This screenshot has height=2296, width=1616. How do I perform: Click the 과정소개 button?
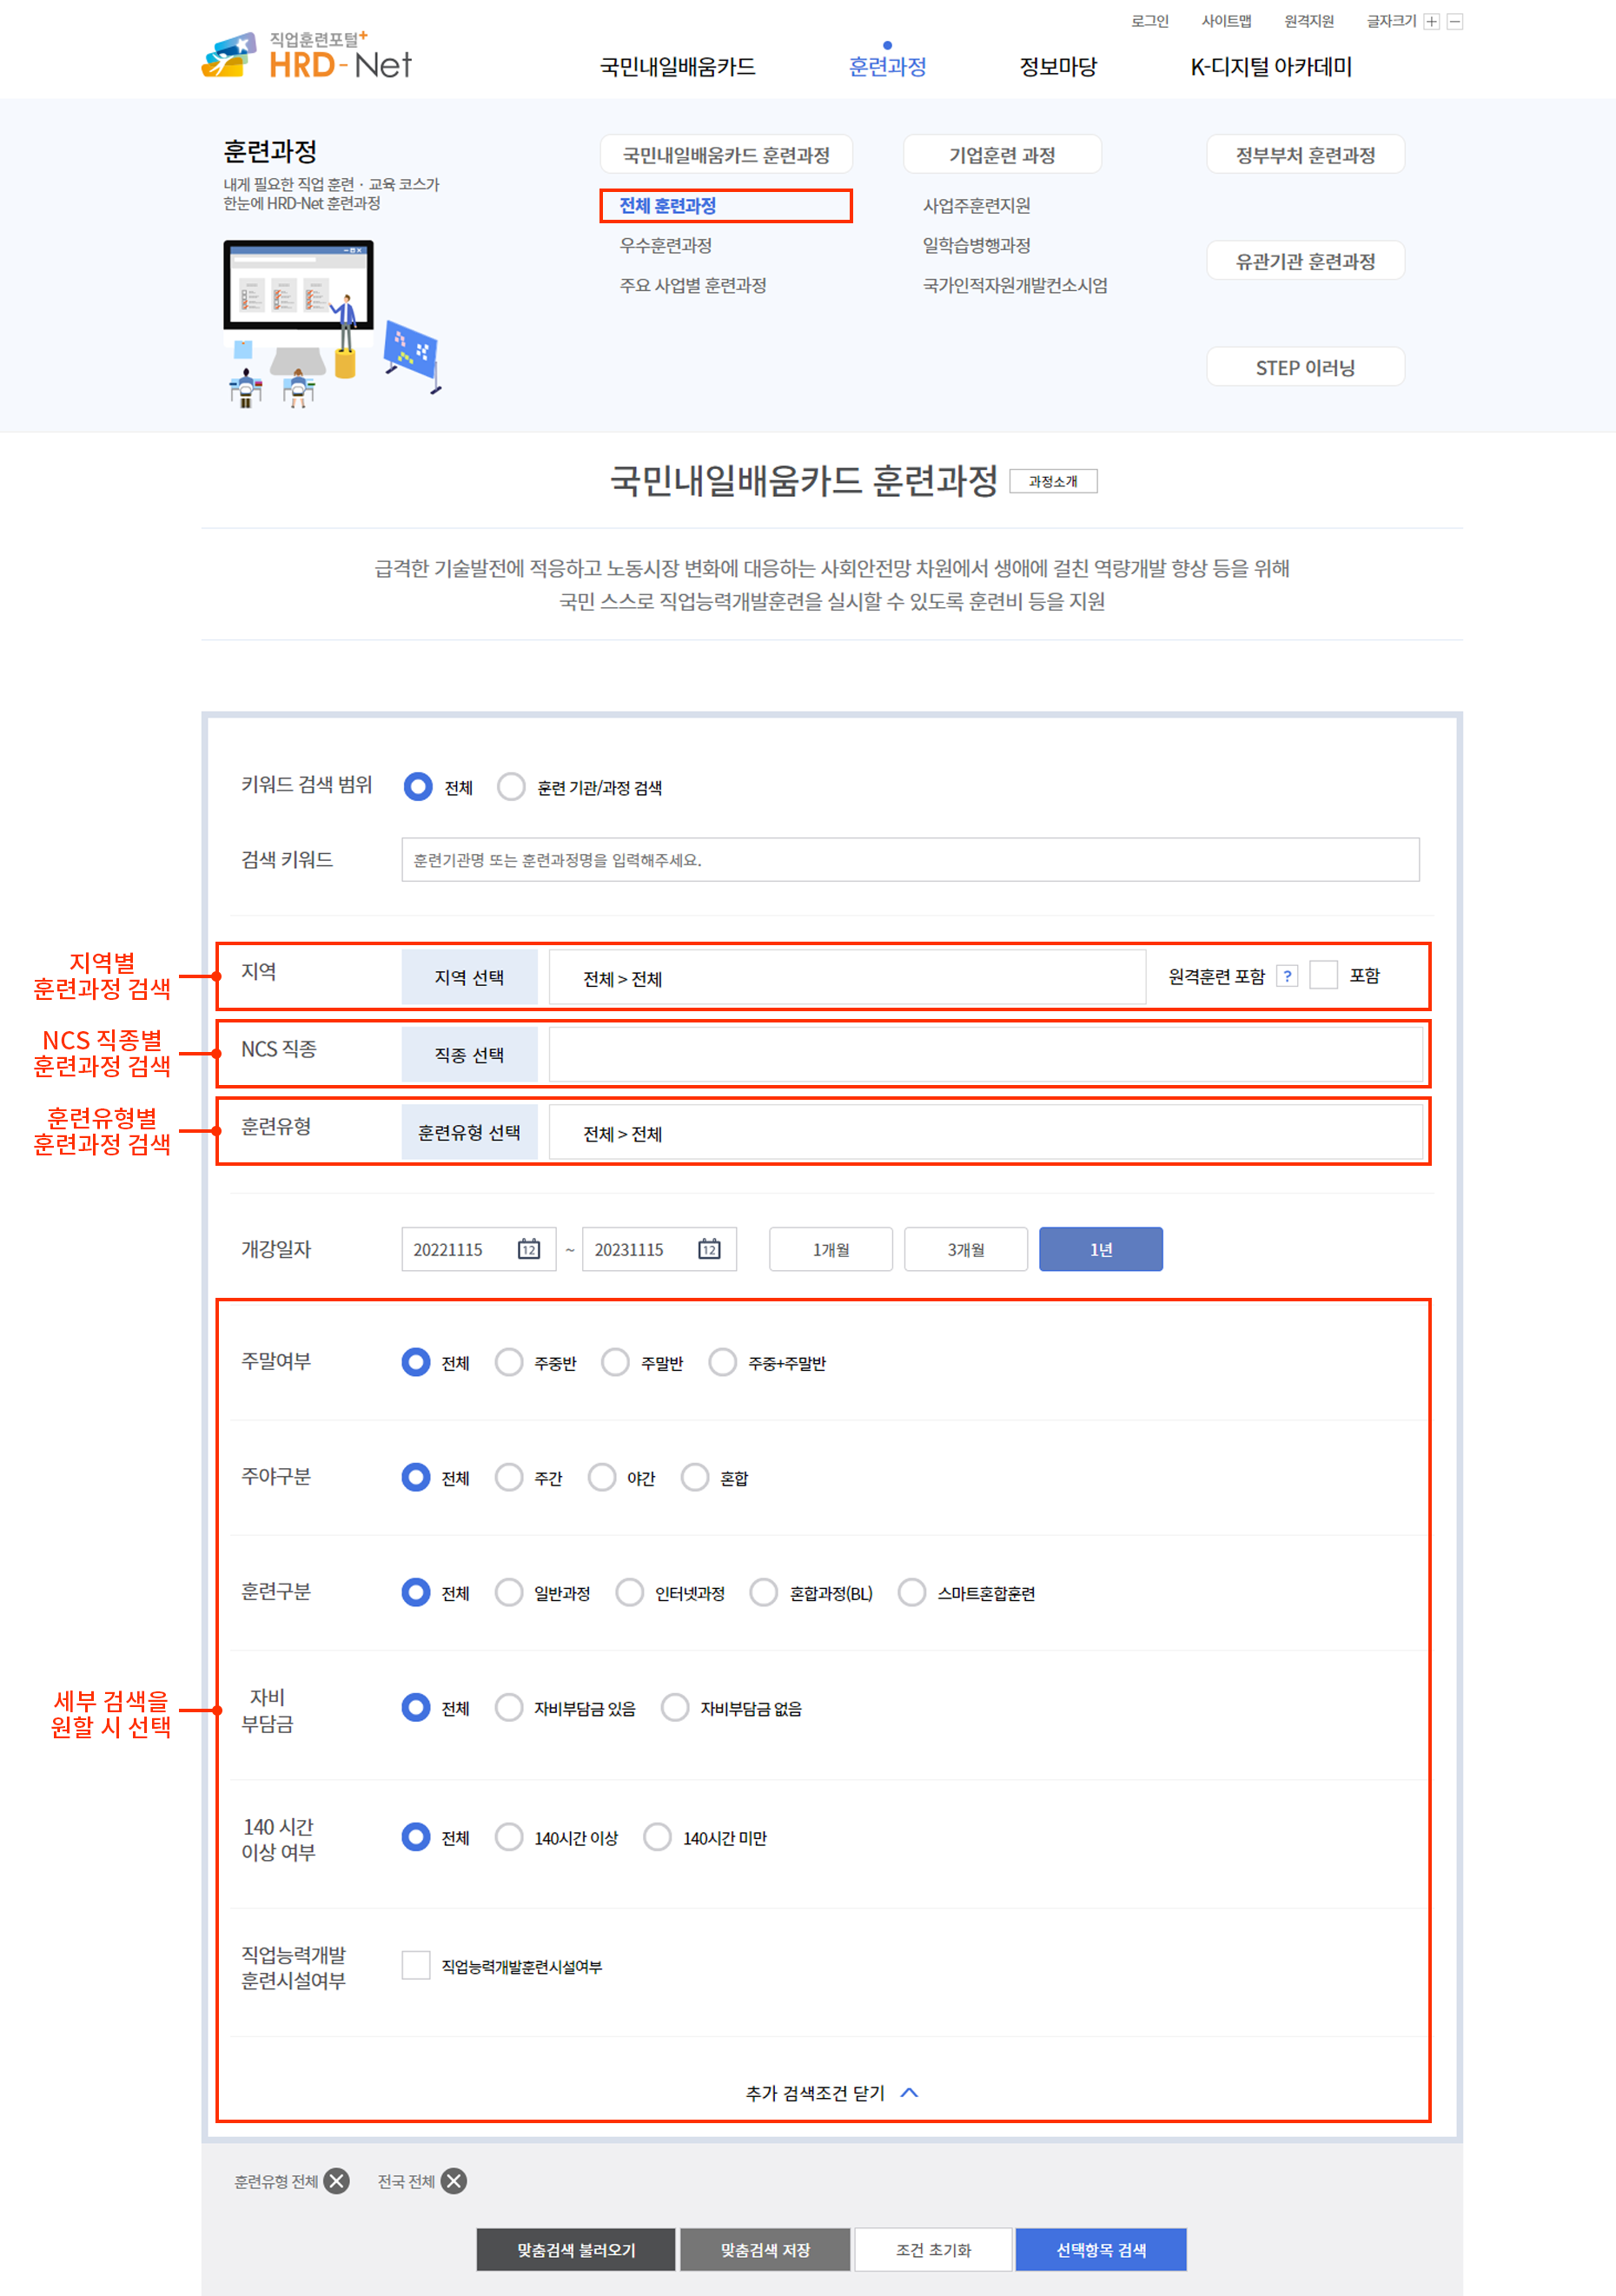1053,481
